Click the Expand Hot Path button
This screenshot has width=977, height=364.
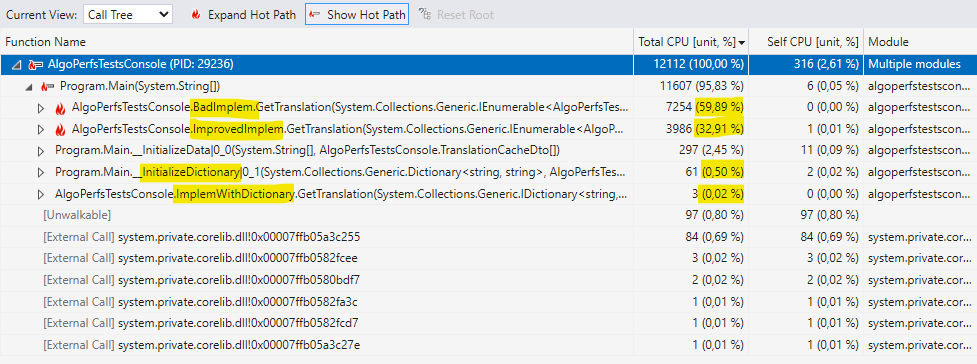(x=244, y=14)
